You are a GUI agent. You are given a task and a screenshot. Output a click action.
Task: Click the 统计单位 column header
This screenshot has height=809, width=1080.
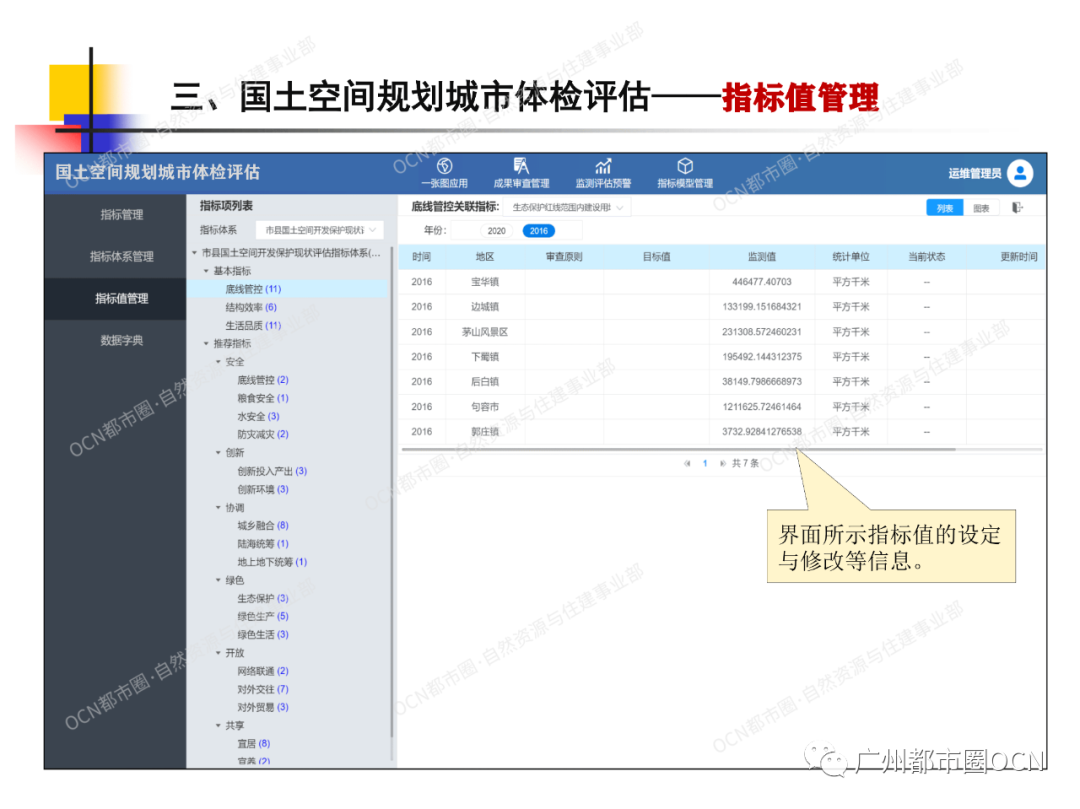851,257
